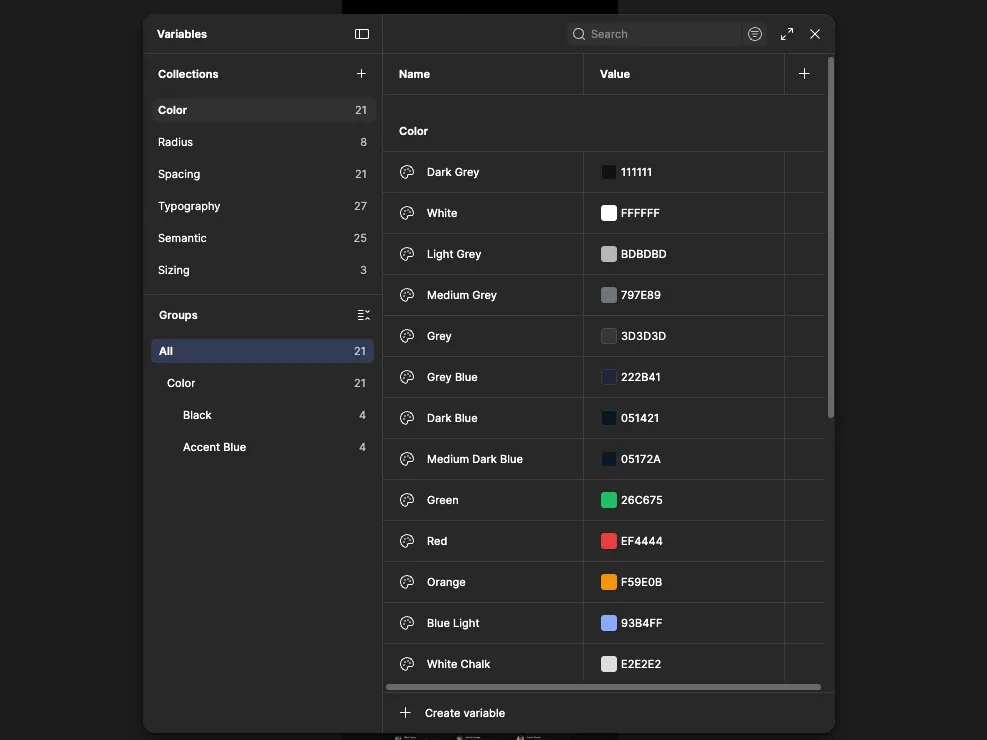Click the 05172A value text
This screenshot has height=740, width=987.
coord(641,459)
